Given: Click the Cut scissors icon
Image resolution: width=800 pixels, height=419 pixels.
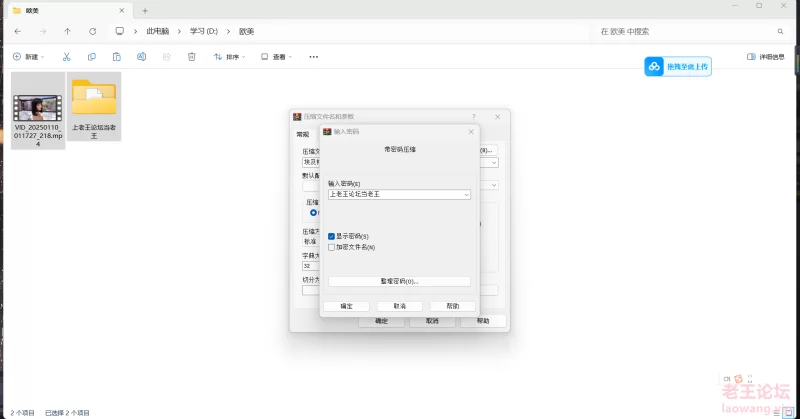Looking at the screenshot, I should [66, 57].
